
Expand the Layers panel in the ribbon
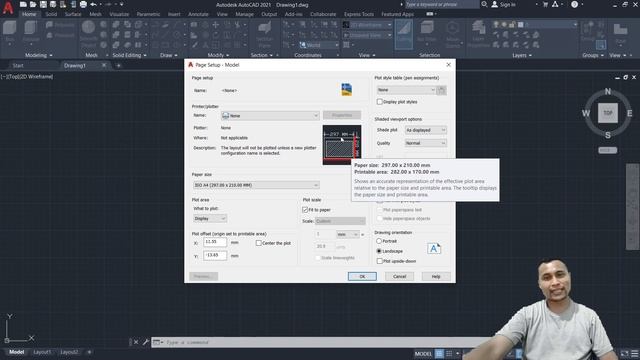522,55
